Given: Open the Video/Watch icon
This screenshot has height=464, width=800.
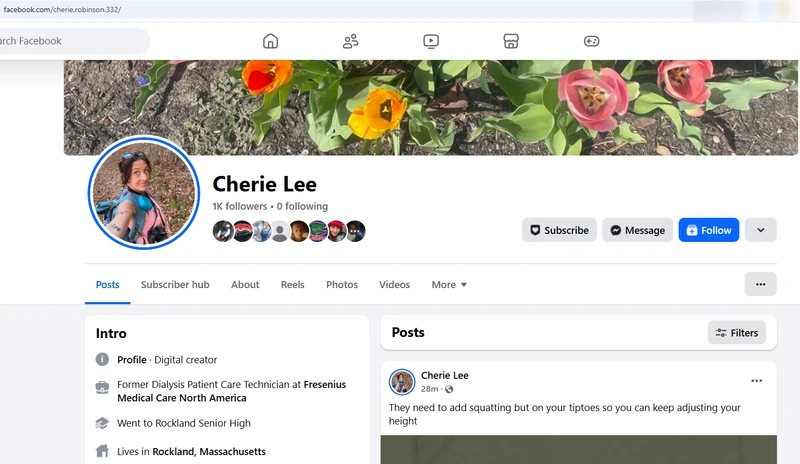Looking at the screenshot, I should (431, 41).
